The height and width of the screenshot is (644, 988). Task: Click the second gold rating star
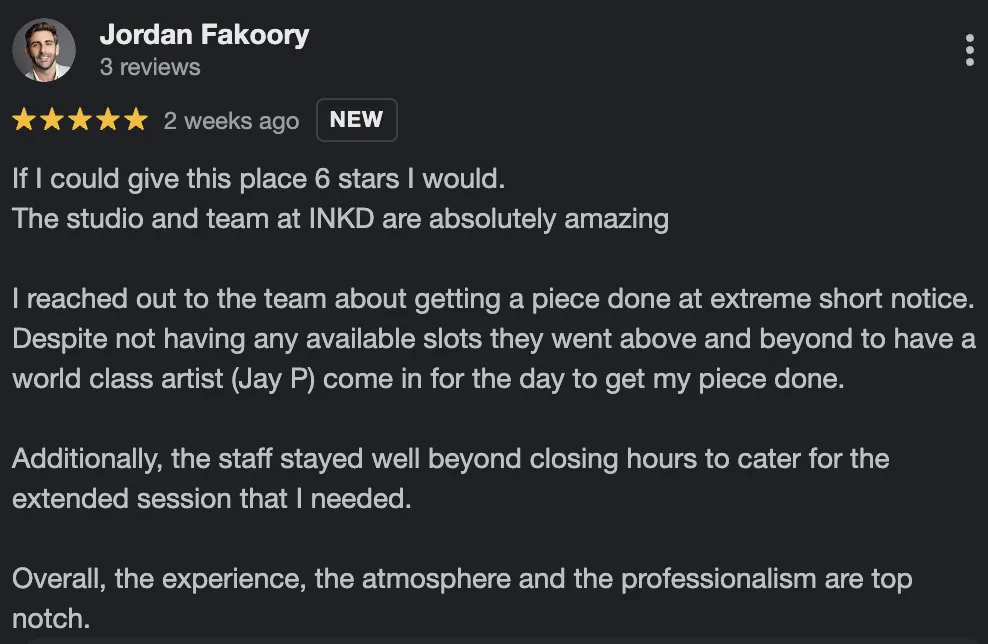[52, 121]
